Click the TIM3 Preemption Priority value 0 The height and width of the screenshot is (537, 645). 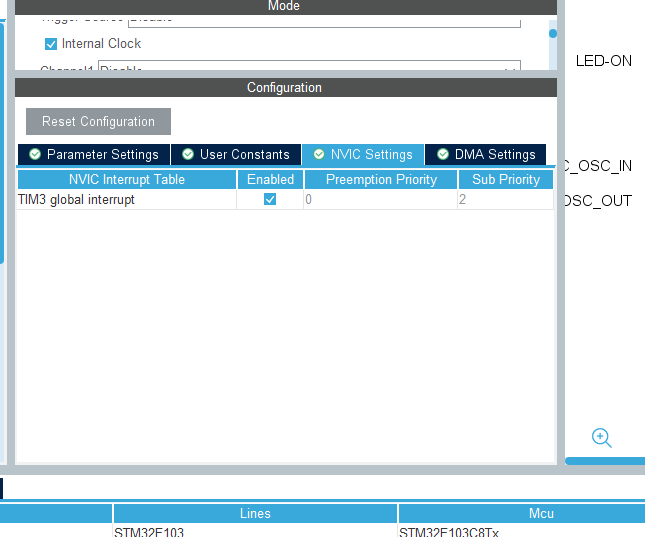coord(381,200)
